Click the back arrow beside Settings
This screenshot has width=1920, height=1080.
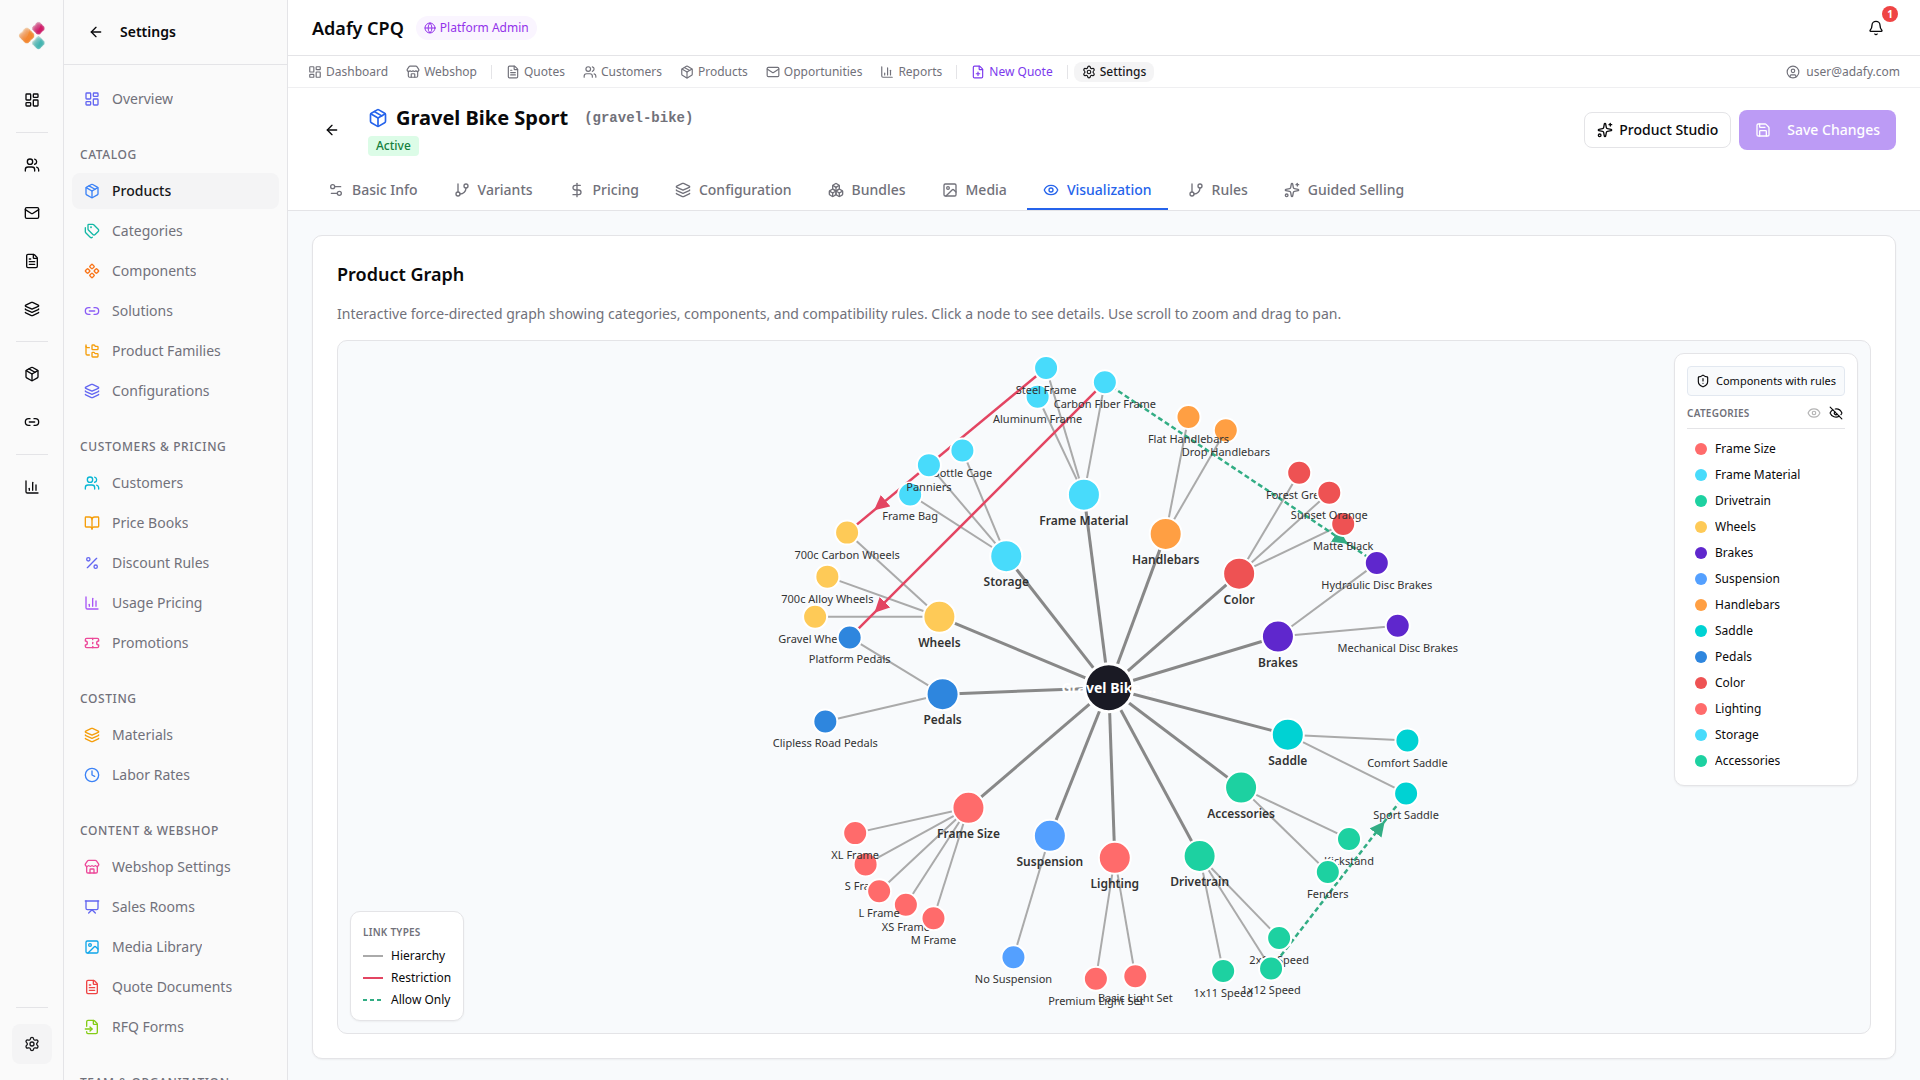click(x=96, y=32)
